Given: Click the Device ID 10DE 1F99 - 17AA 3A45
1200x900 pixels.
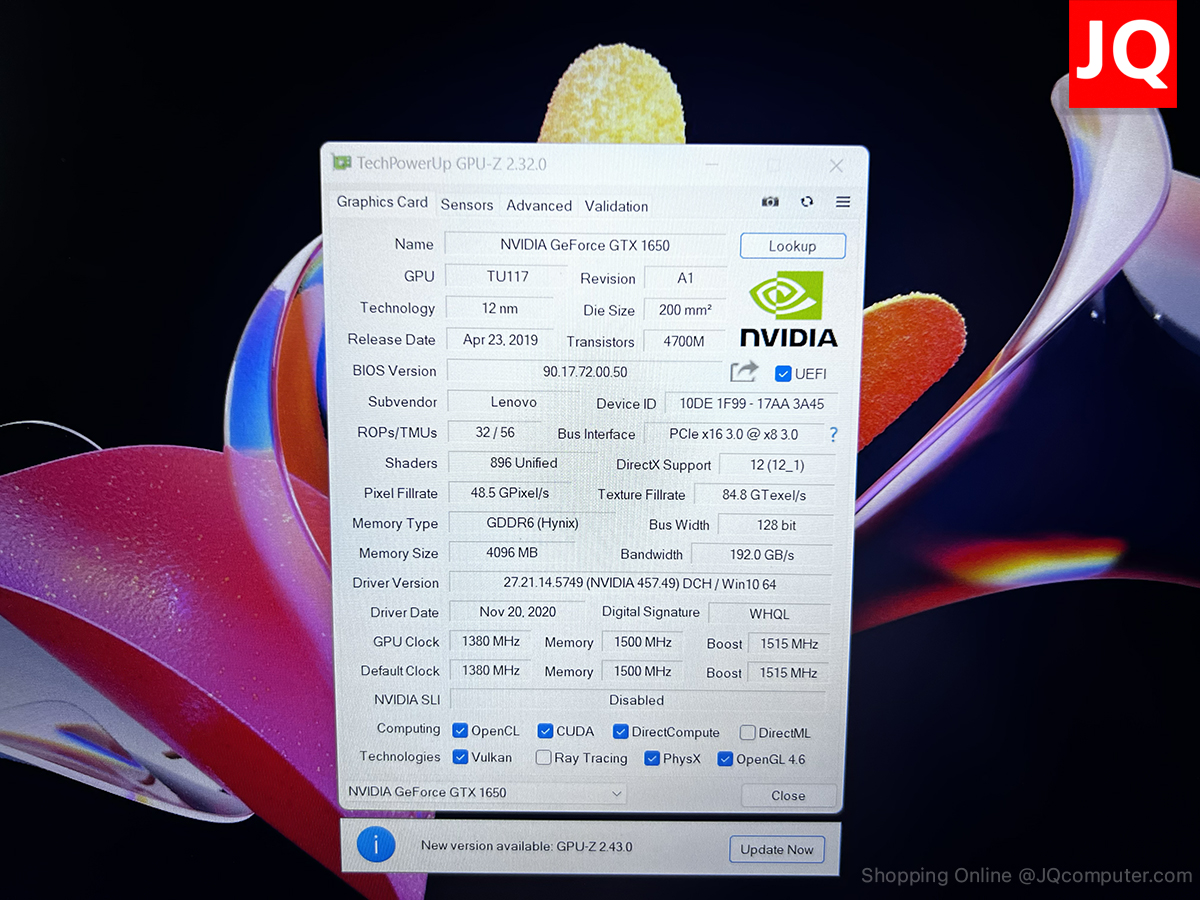Looking at the screenshot, I should [752, 404].
